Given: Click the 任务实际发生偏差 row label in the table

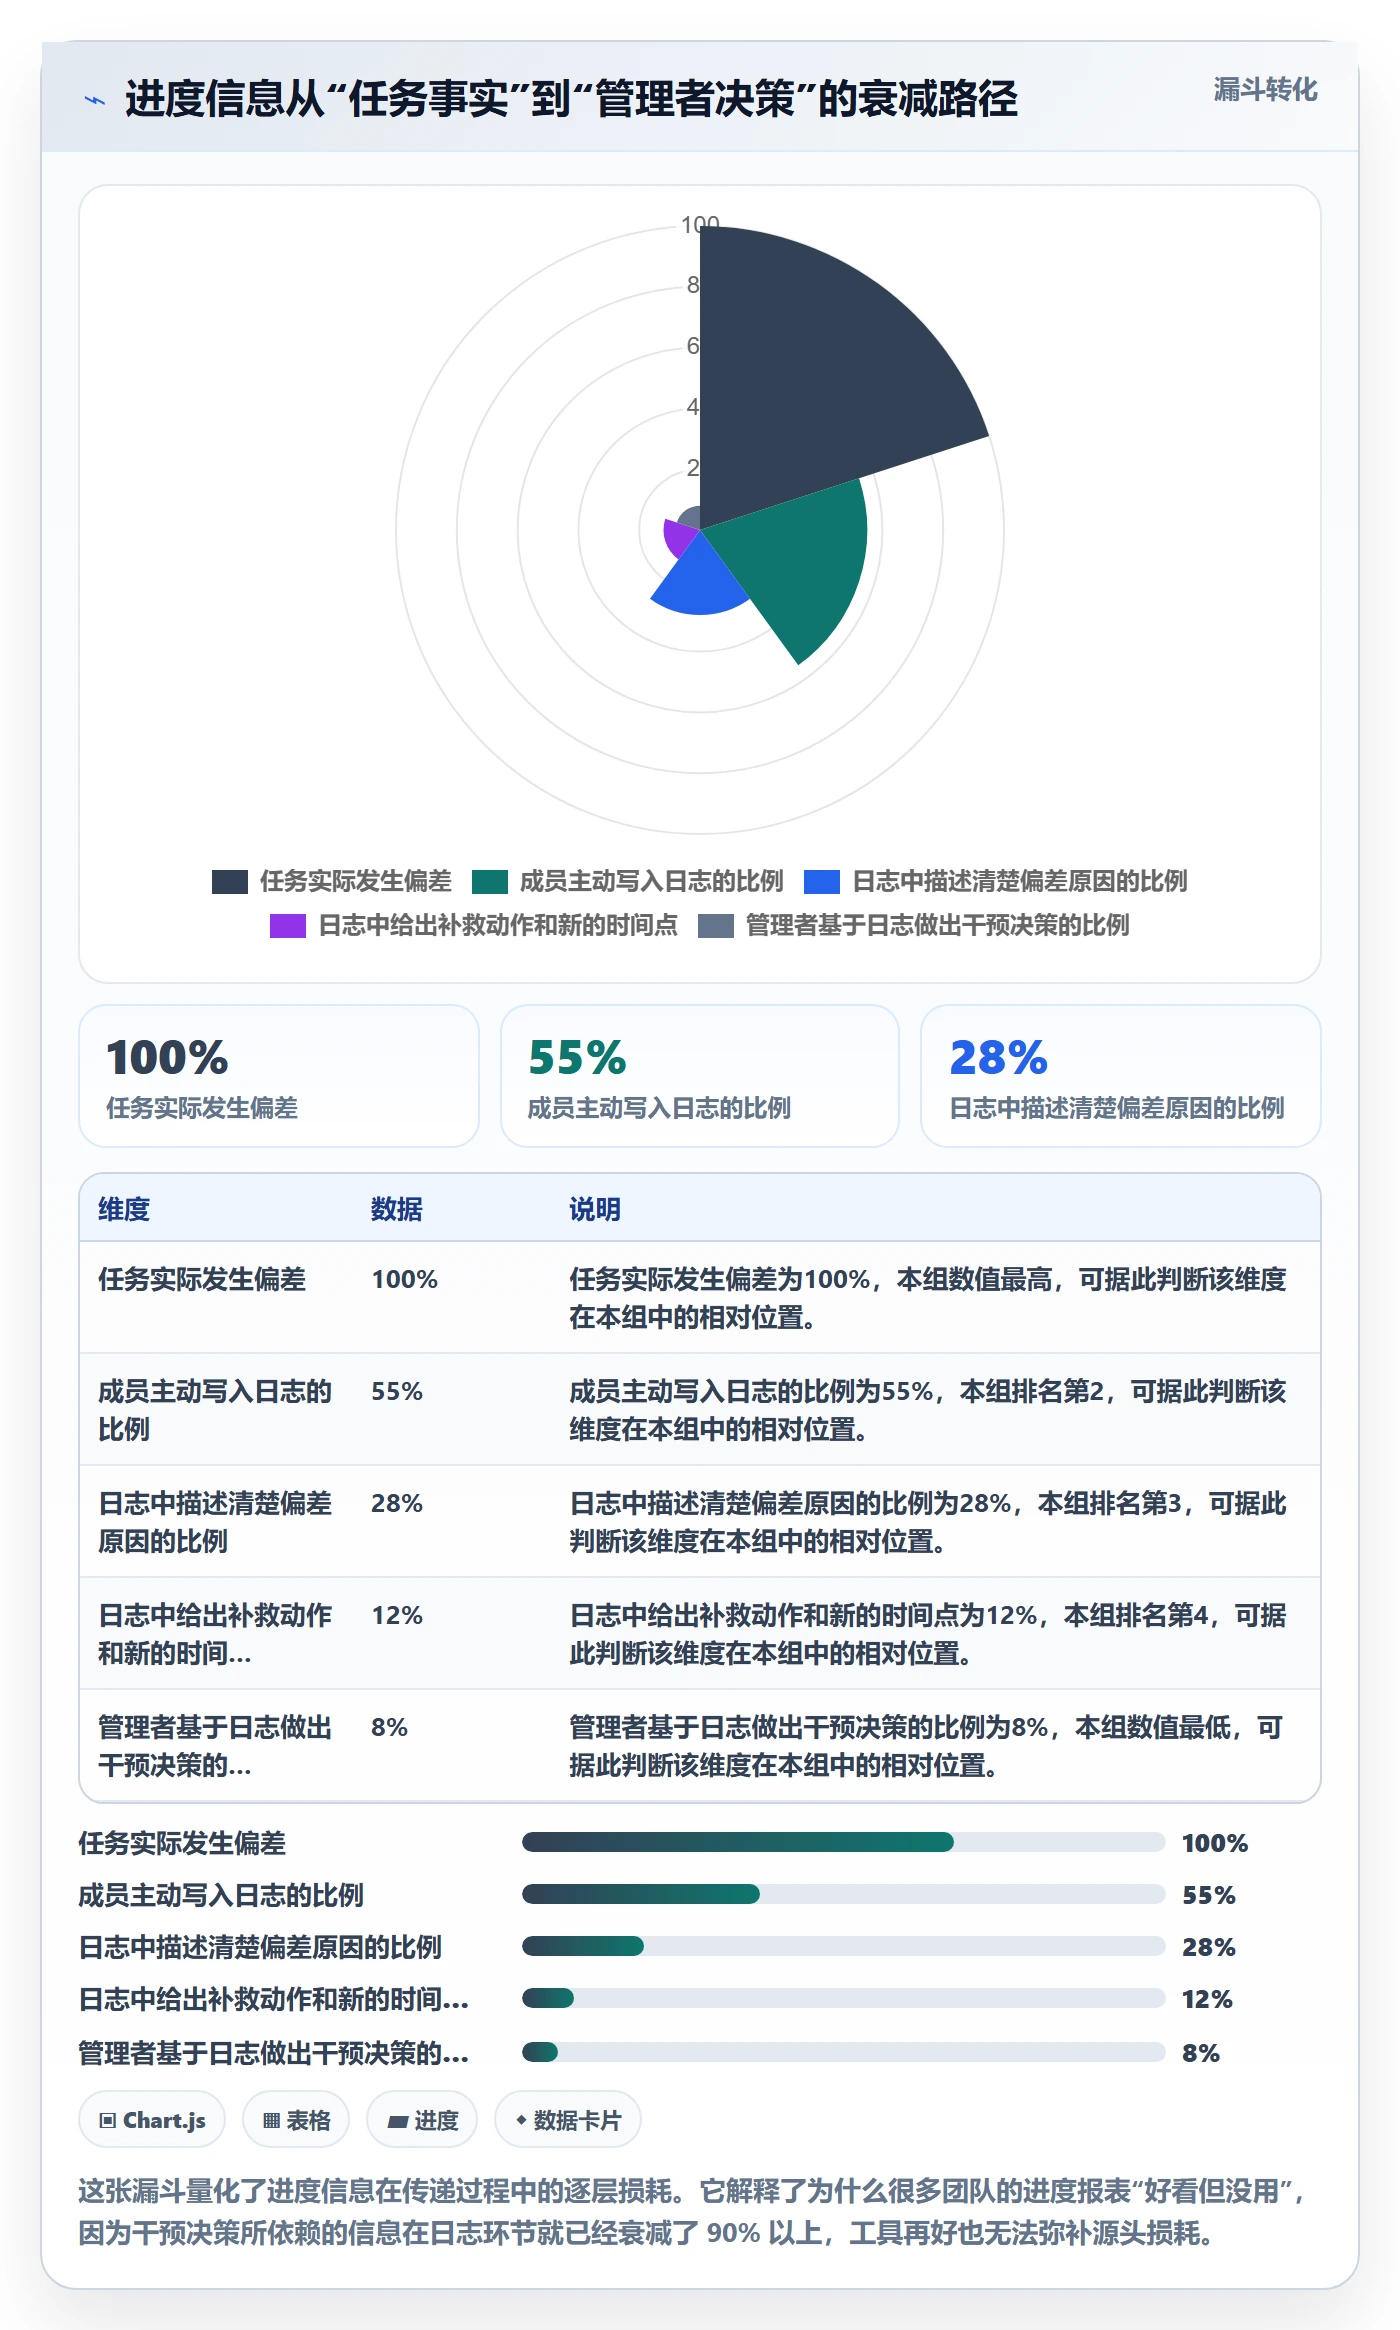Looking at the screenshot, I should [202, 1279].
